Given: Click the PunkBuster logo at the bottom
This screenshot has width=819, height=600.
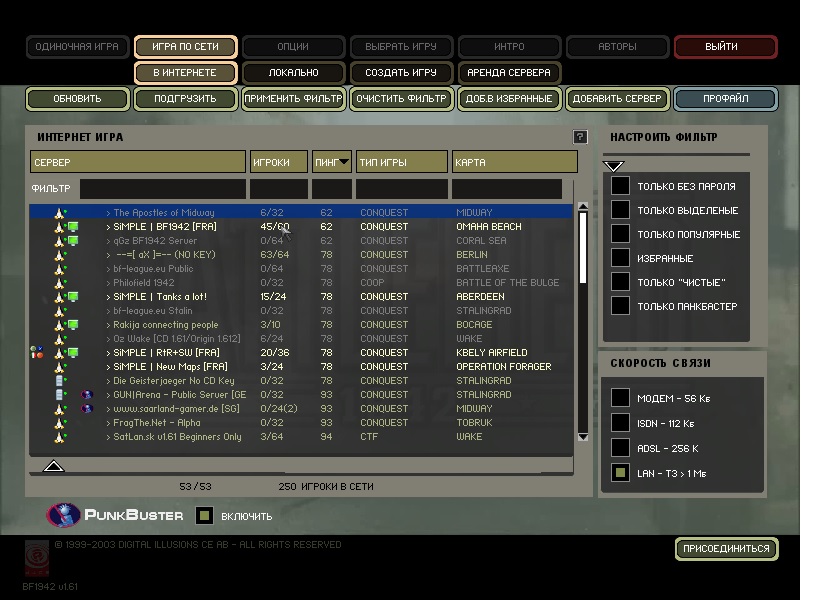Looking at the screenshot, I should point(115,515).
